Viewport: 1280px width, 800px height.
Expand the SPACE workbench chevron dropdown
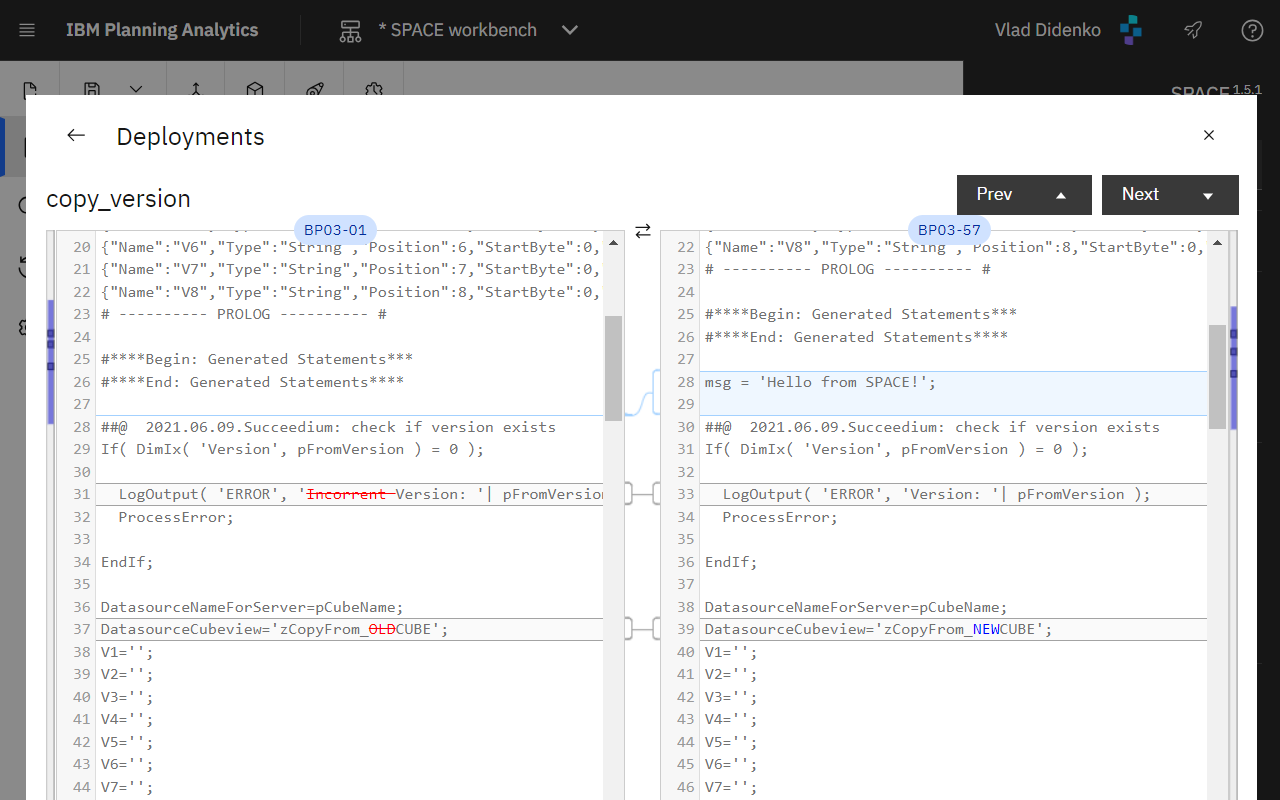pyautogui.click(x=570, y=30)
